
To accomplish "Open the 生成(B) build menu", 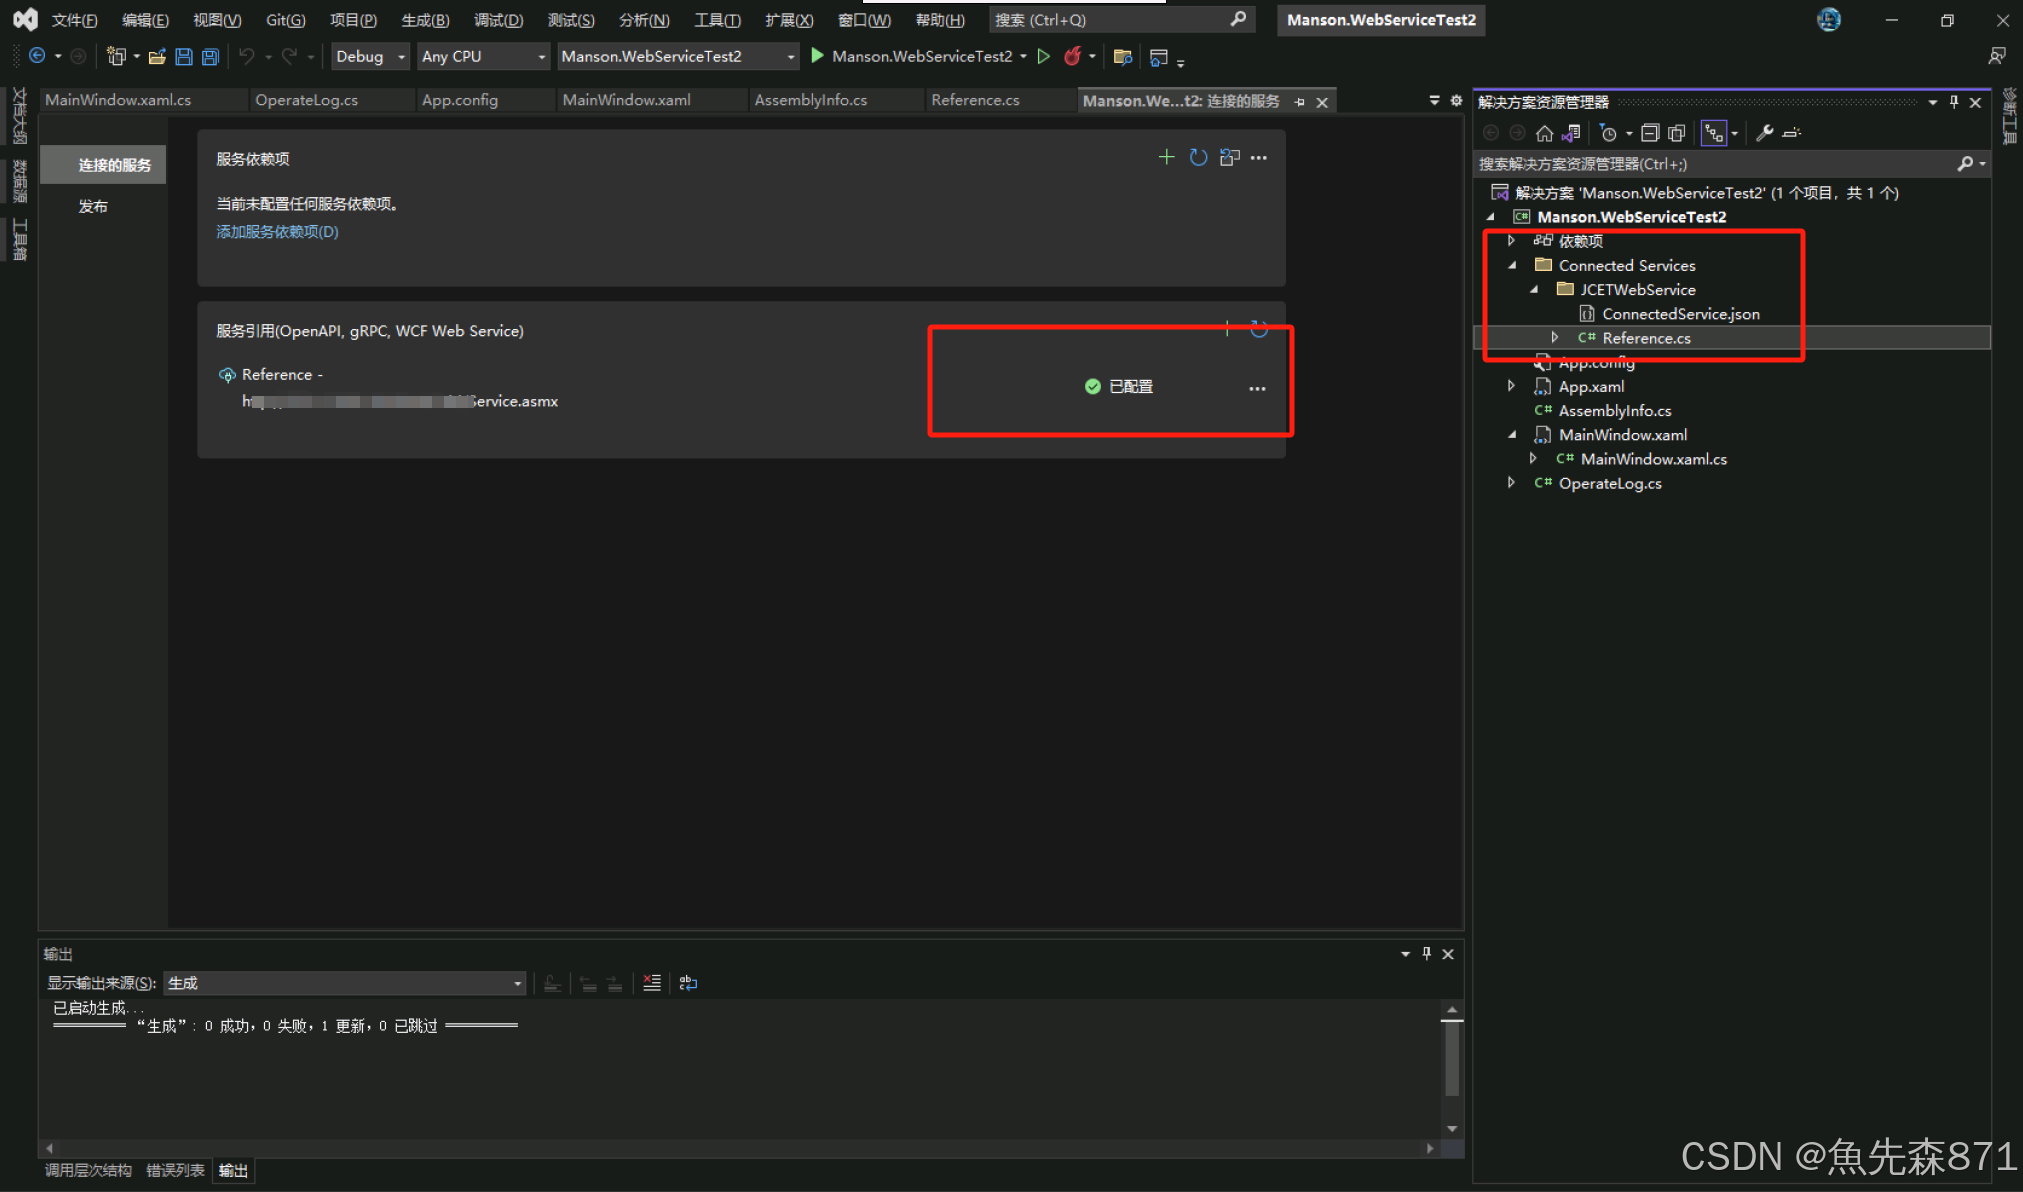I will pos(425,20).
